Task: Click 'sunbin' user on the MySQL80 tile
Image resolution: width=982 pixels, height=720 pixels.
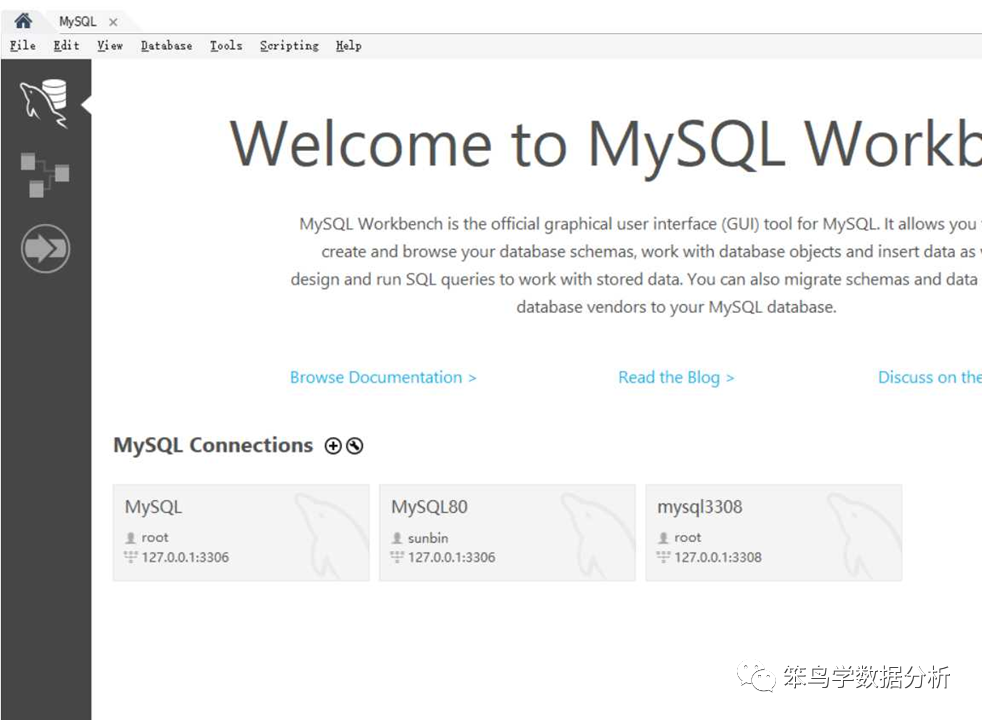Action: point(428,538)
